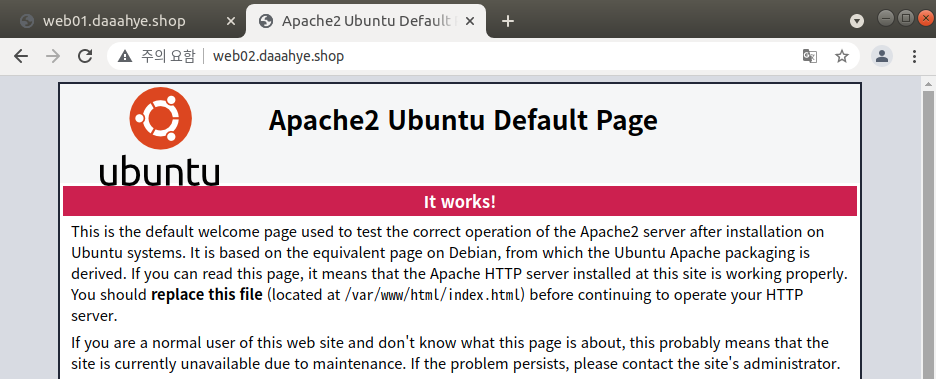Click the Ubuntu logo image

(x=160, y=137)
